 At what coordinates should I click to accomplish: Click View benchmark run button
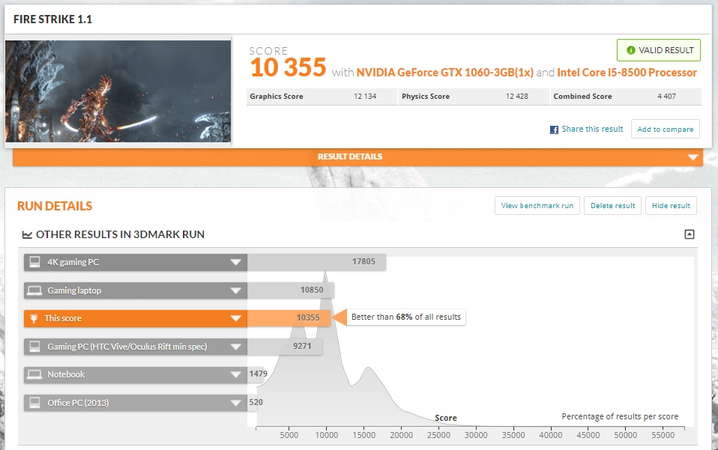537,206
